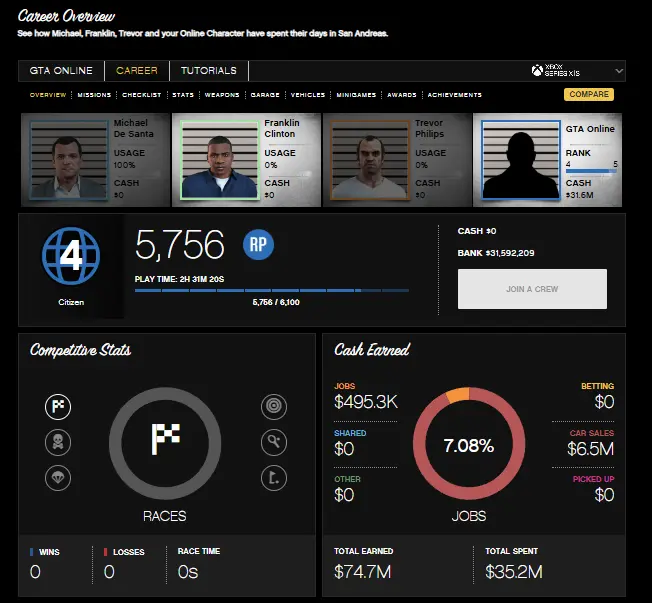Select the Darts target stat icon

coord(272,406)
